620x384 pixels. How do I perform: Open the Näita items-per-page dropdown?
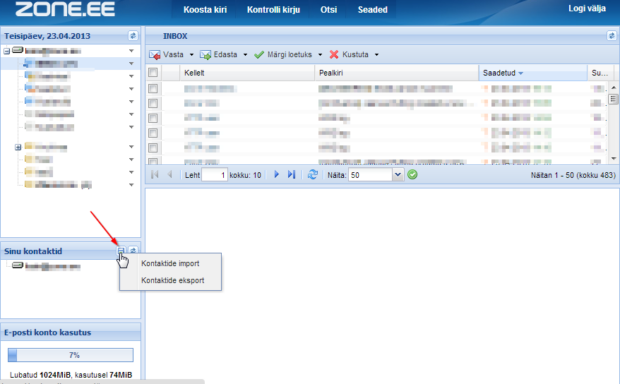click(x=398, y=175)
